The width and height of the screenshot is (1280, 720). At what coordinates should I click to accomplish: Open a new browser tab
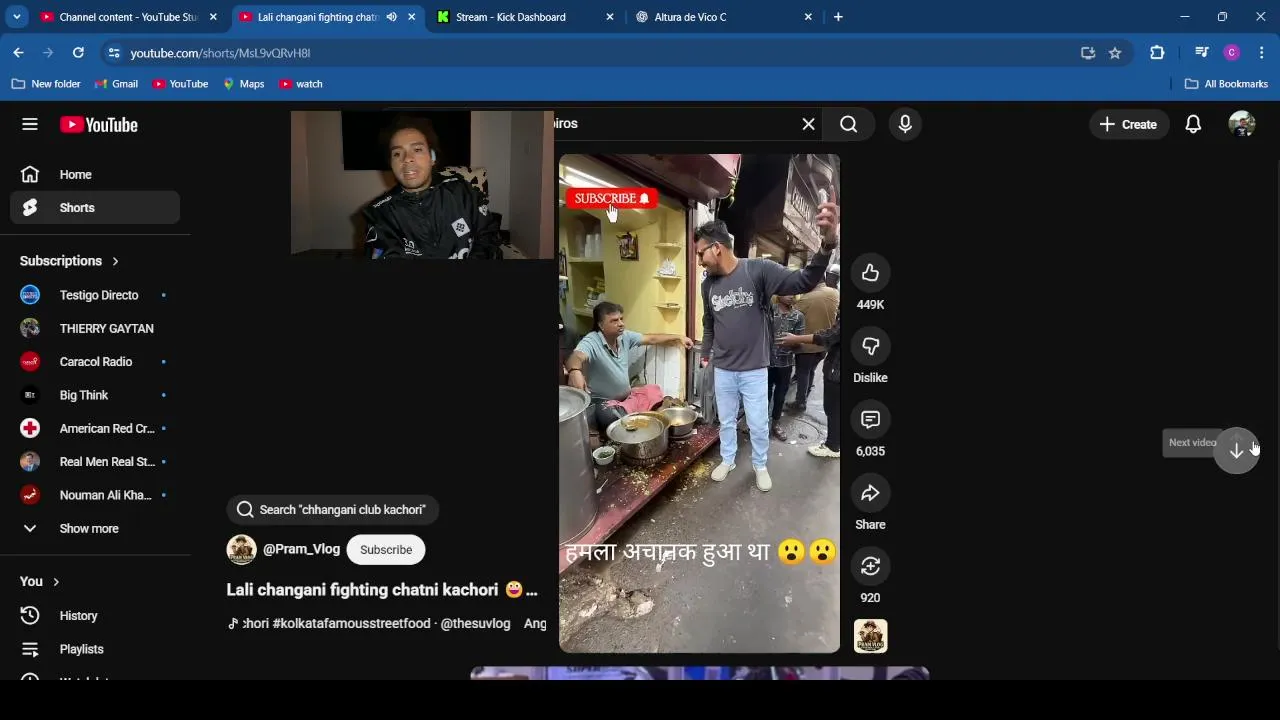point(838,17)
